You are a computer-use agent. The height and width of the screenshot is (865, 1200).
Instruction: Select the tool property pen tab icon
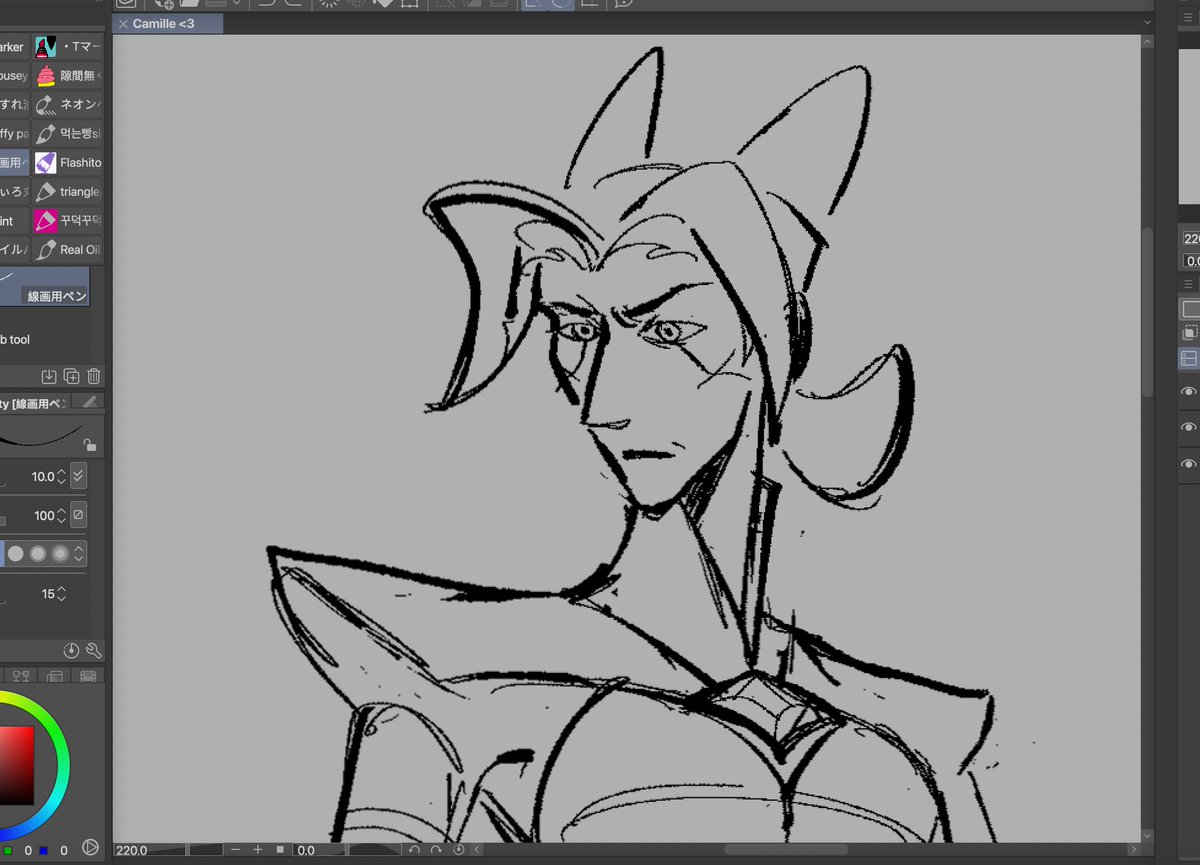[89, 402]
